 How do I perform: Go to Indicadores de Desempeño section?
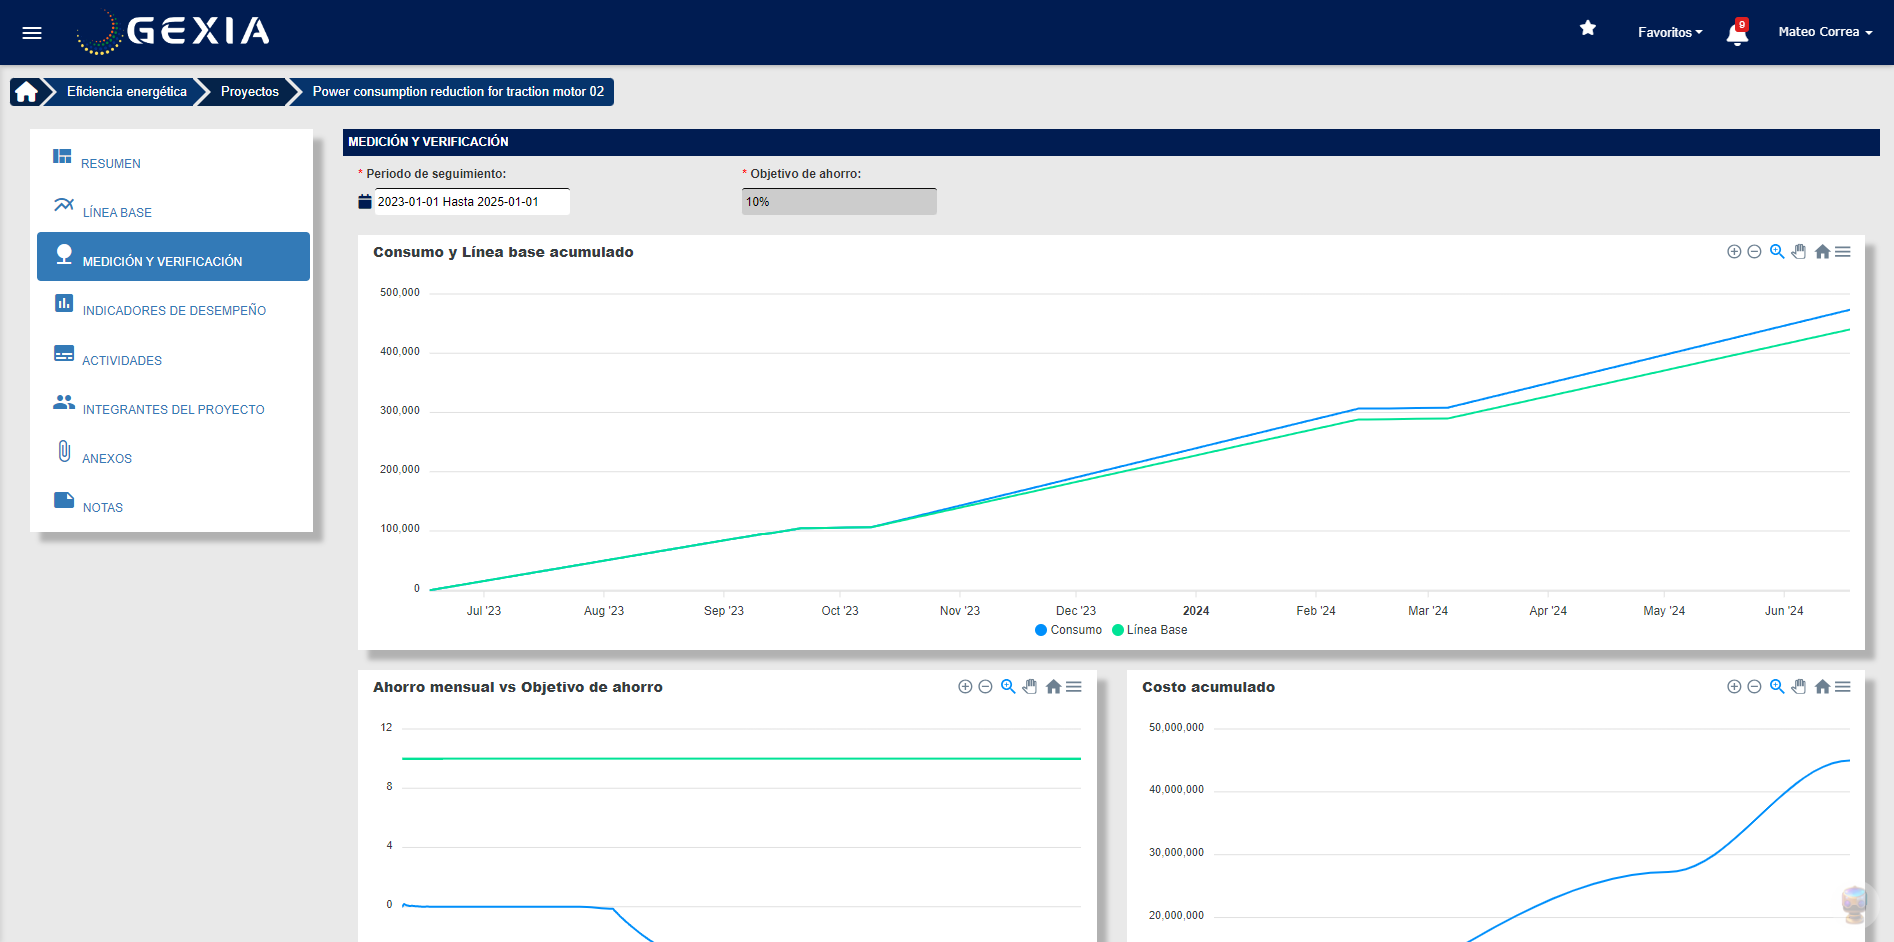click(174, 310)
